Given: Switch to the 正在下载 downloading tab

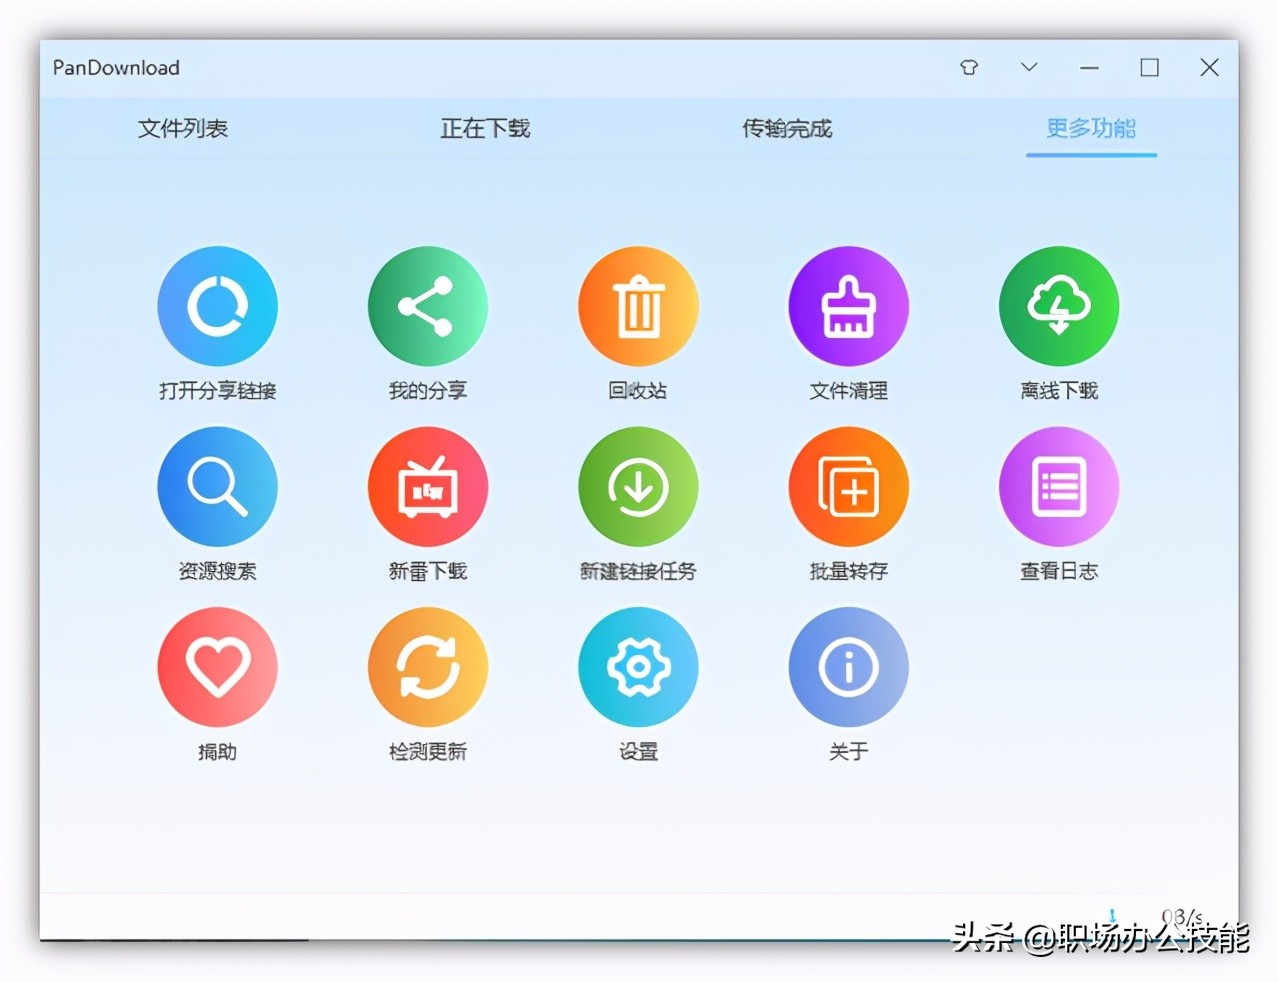Looking at the screenshot, I should point(485,128).
